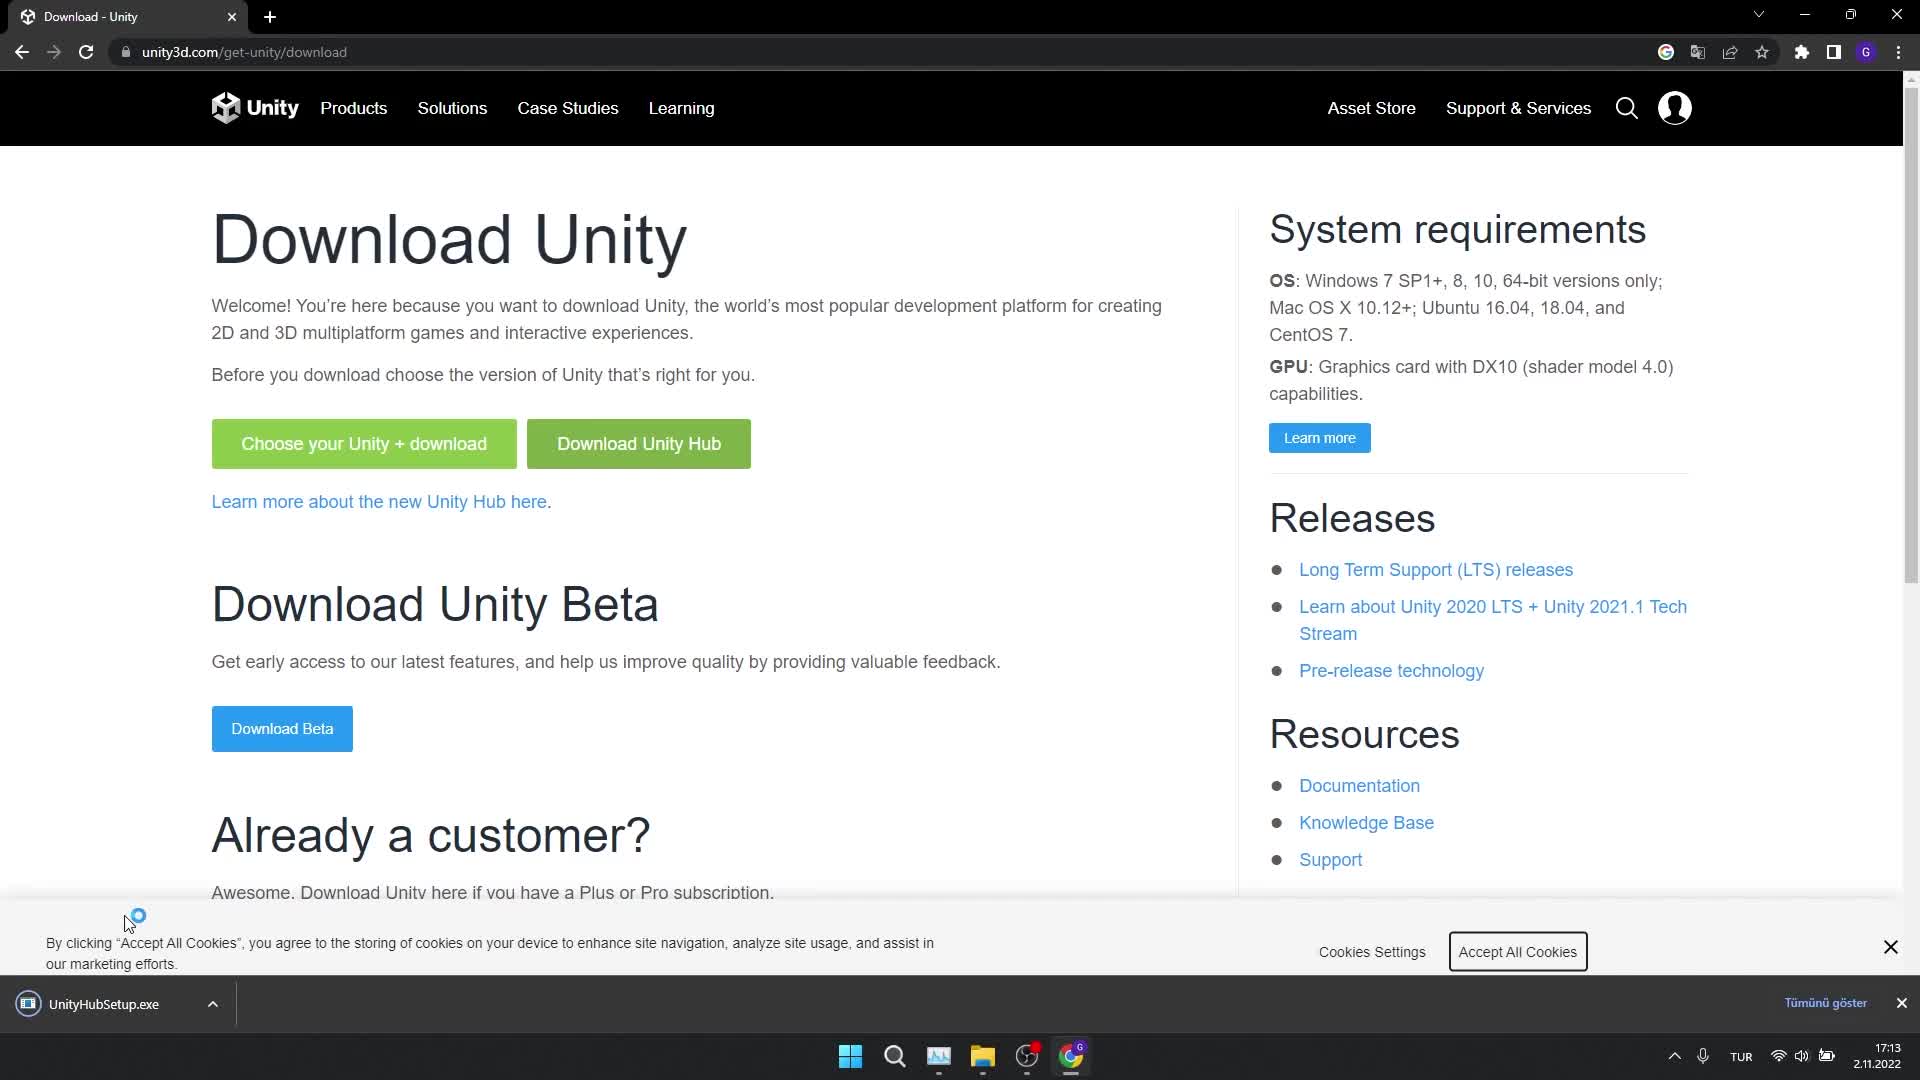Click the share page icon in address bar
Image resolution: width=1920 pixels, height=1080 pixels.
(x=1730, y=52)
